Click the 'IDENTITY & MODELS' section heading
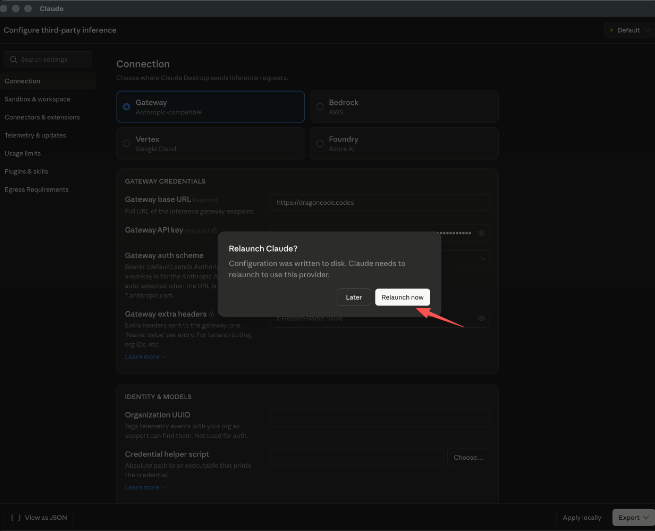The height and width of the screenshot is (531, 655). (158, 396)
